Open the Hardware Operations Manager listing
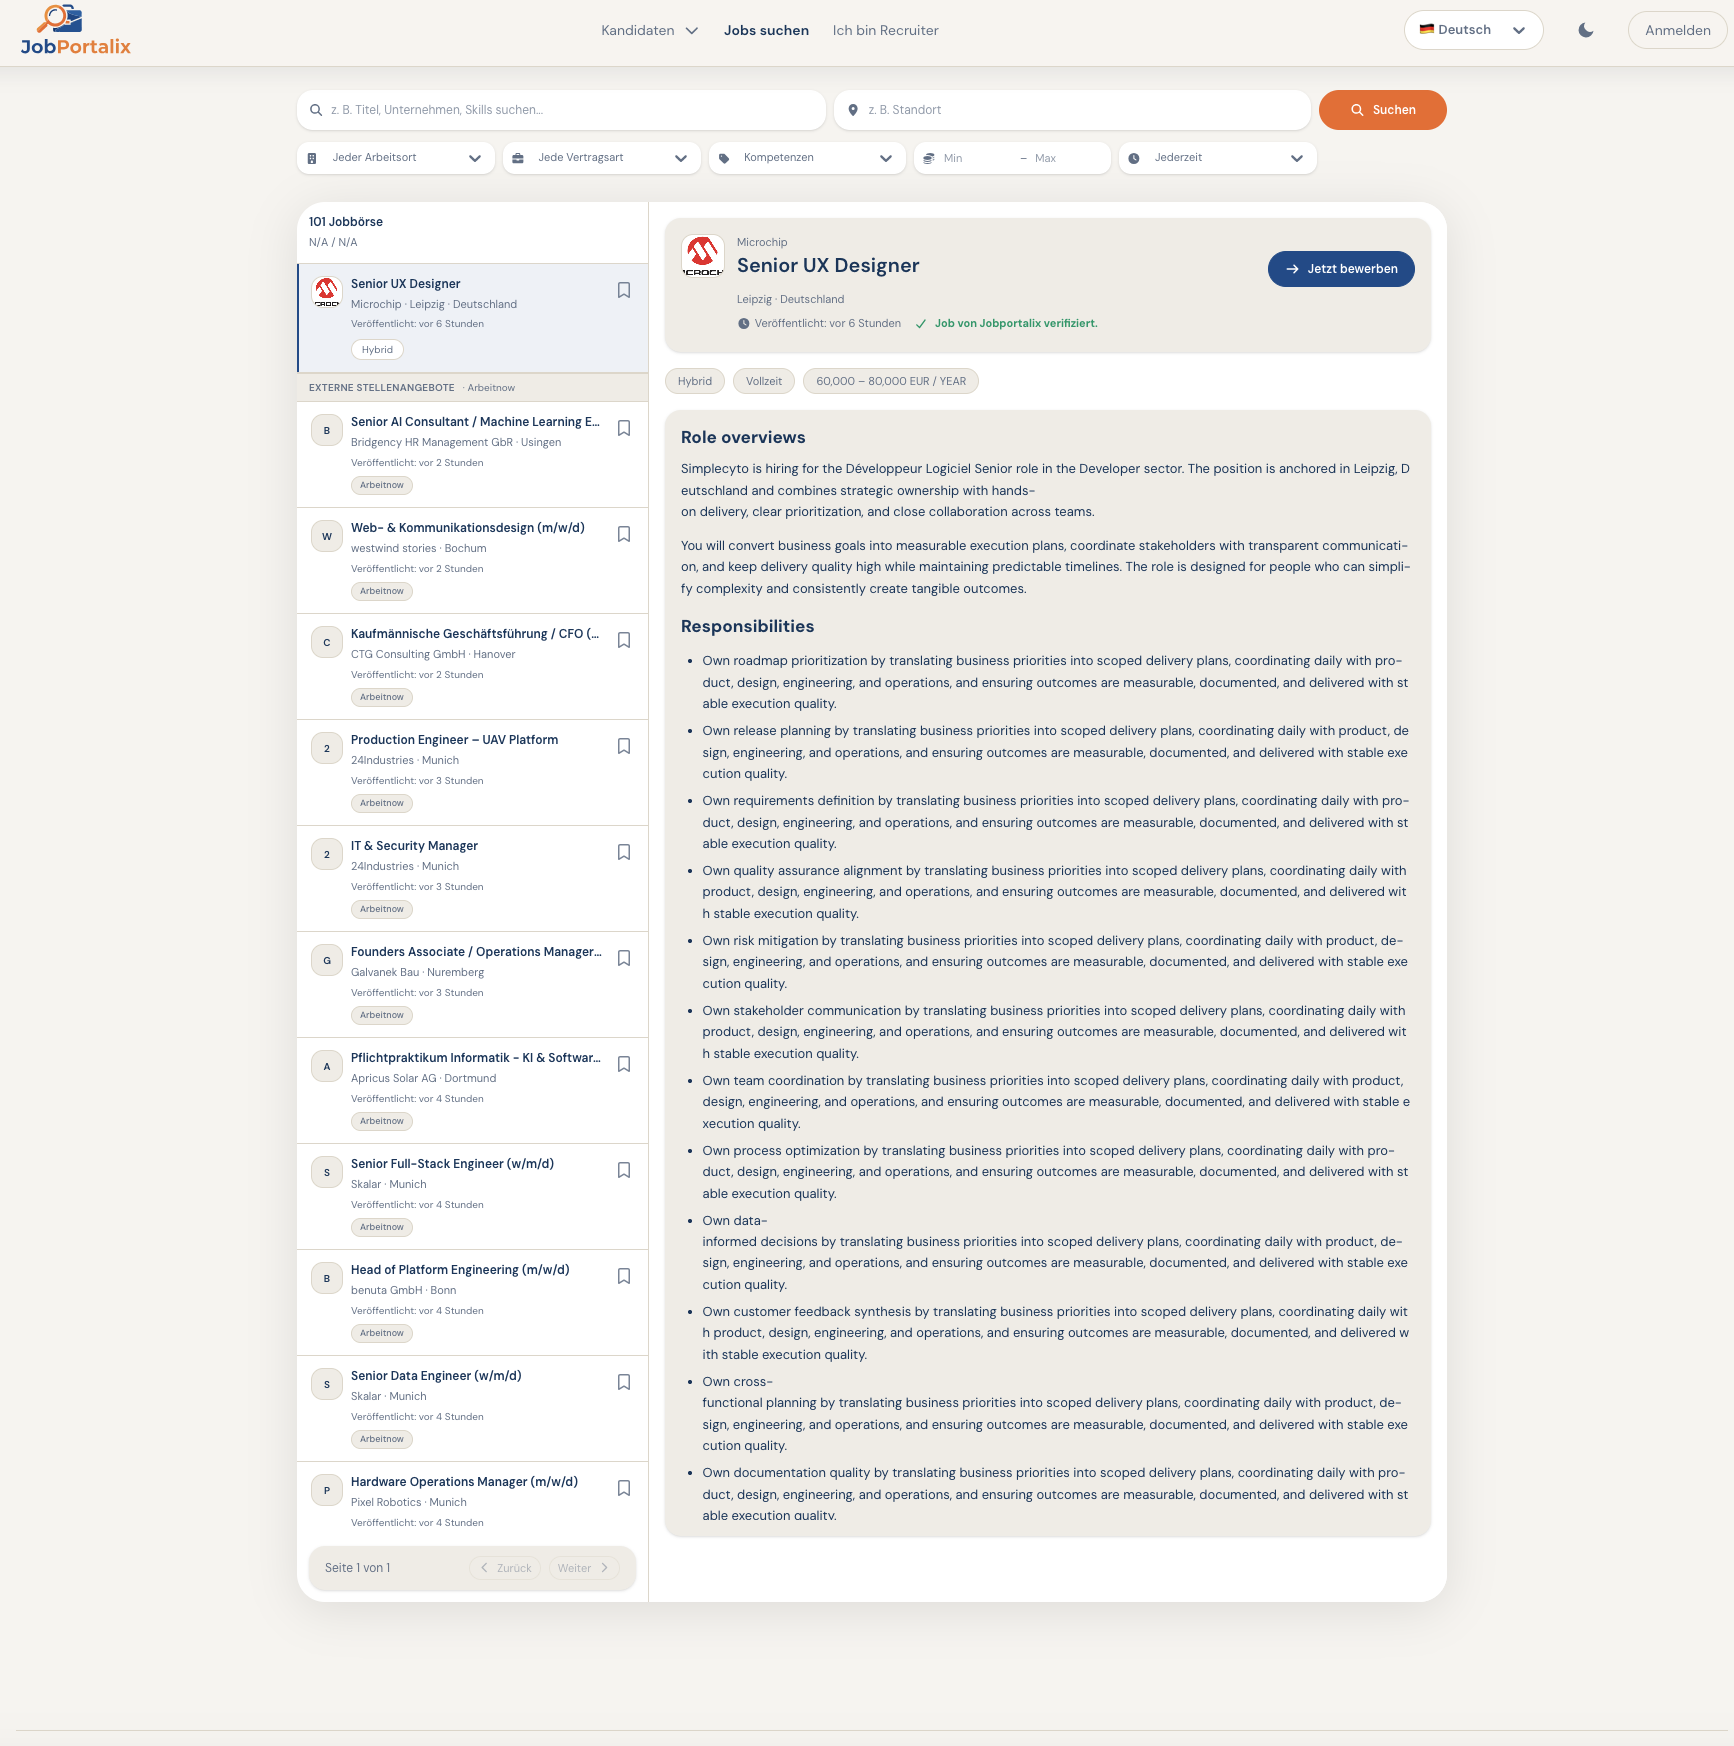This screenshot has width=1734, height=1746. (472, 1500)
